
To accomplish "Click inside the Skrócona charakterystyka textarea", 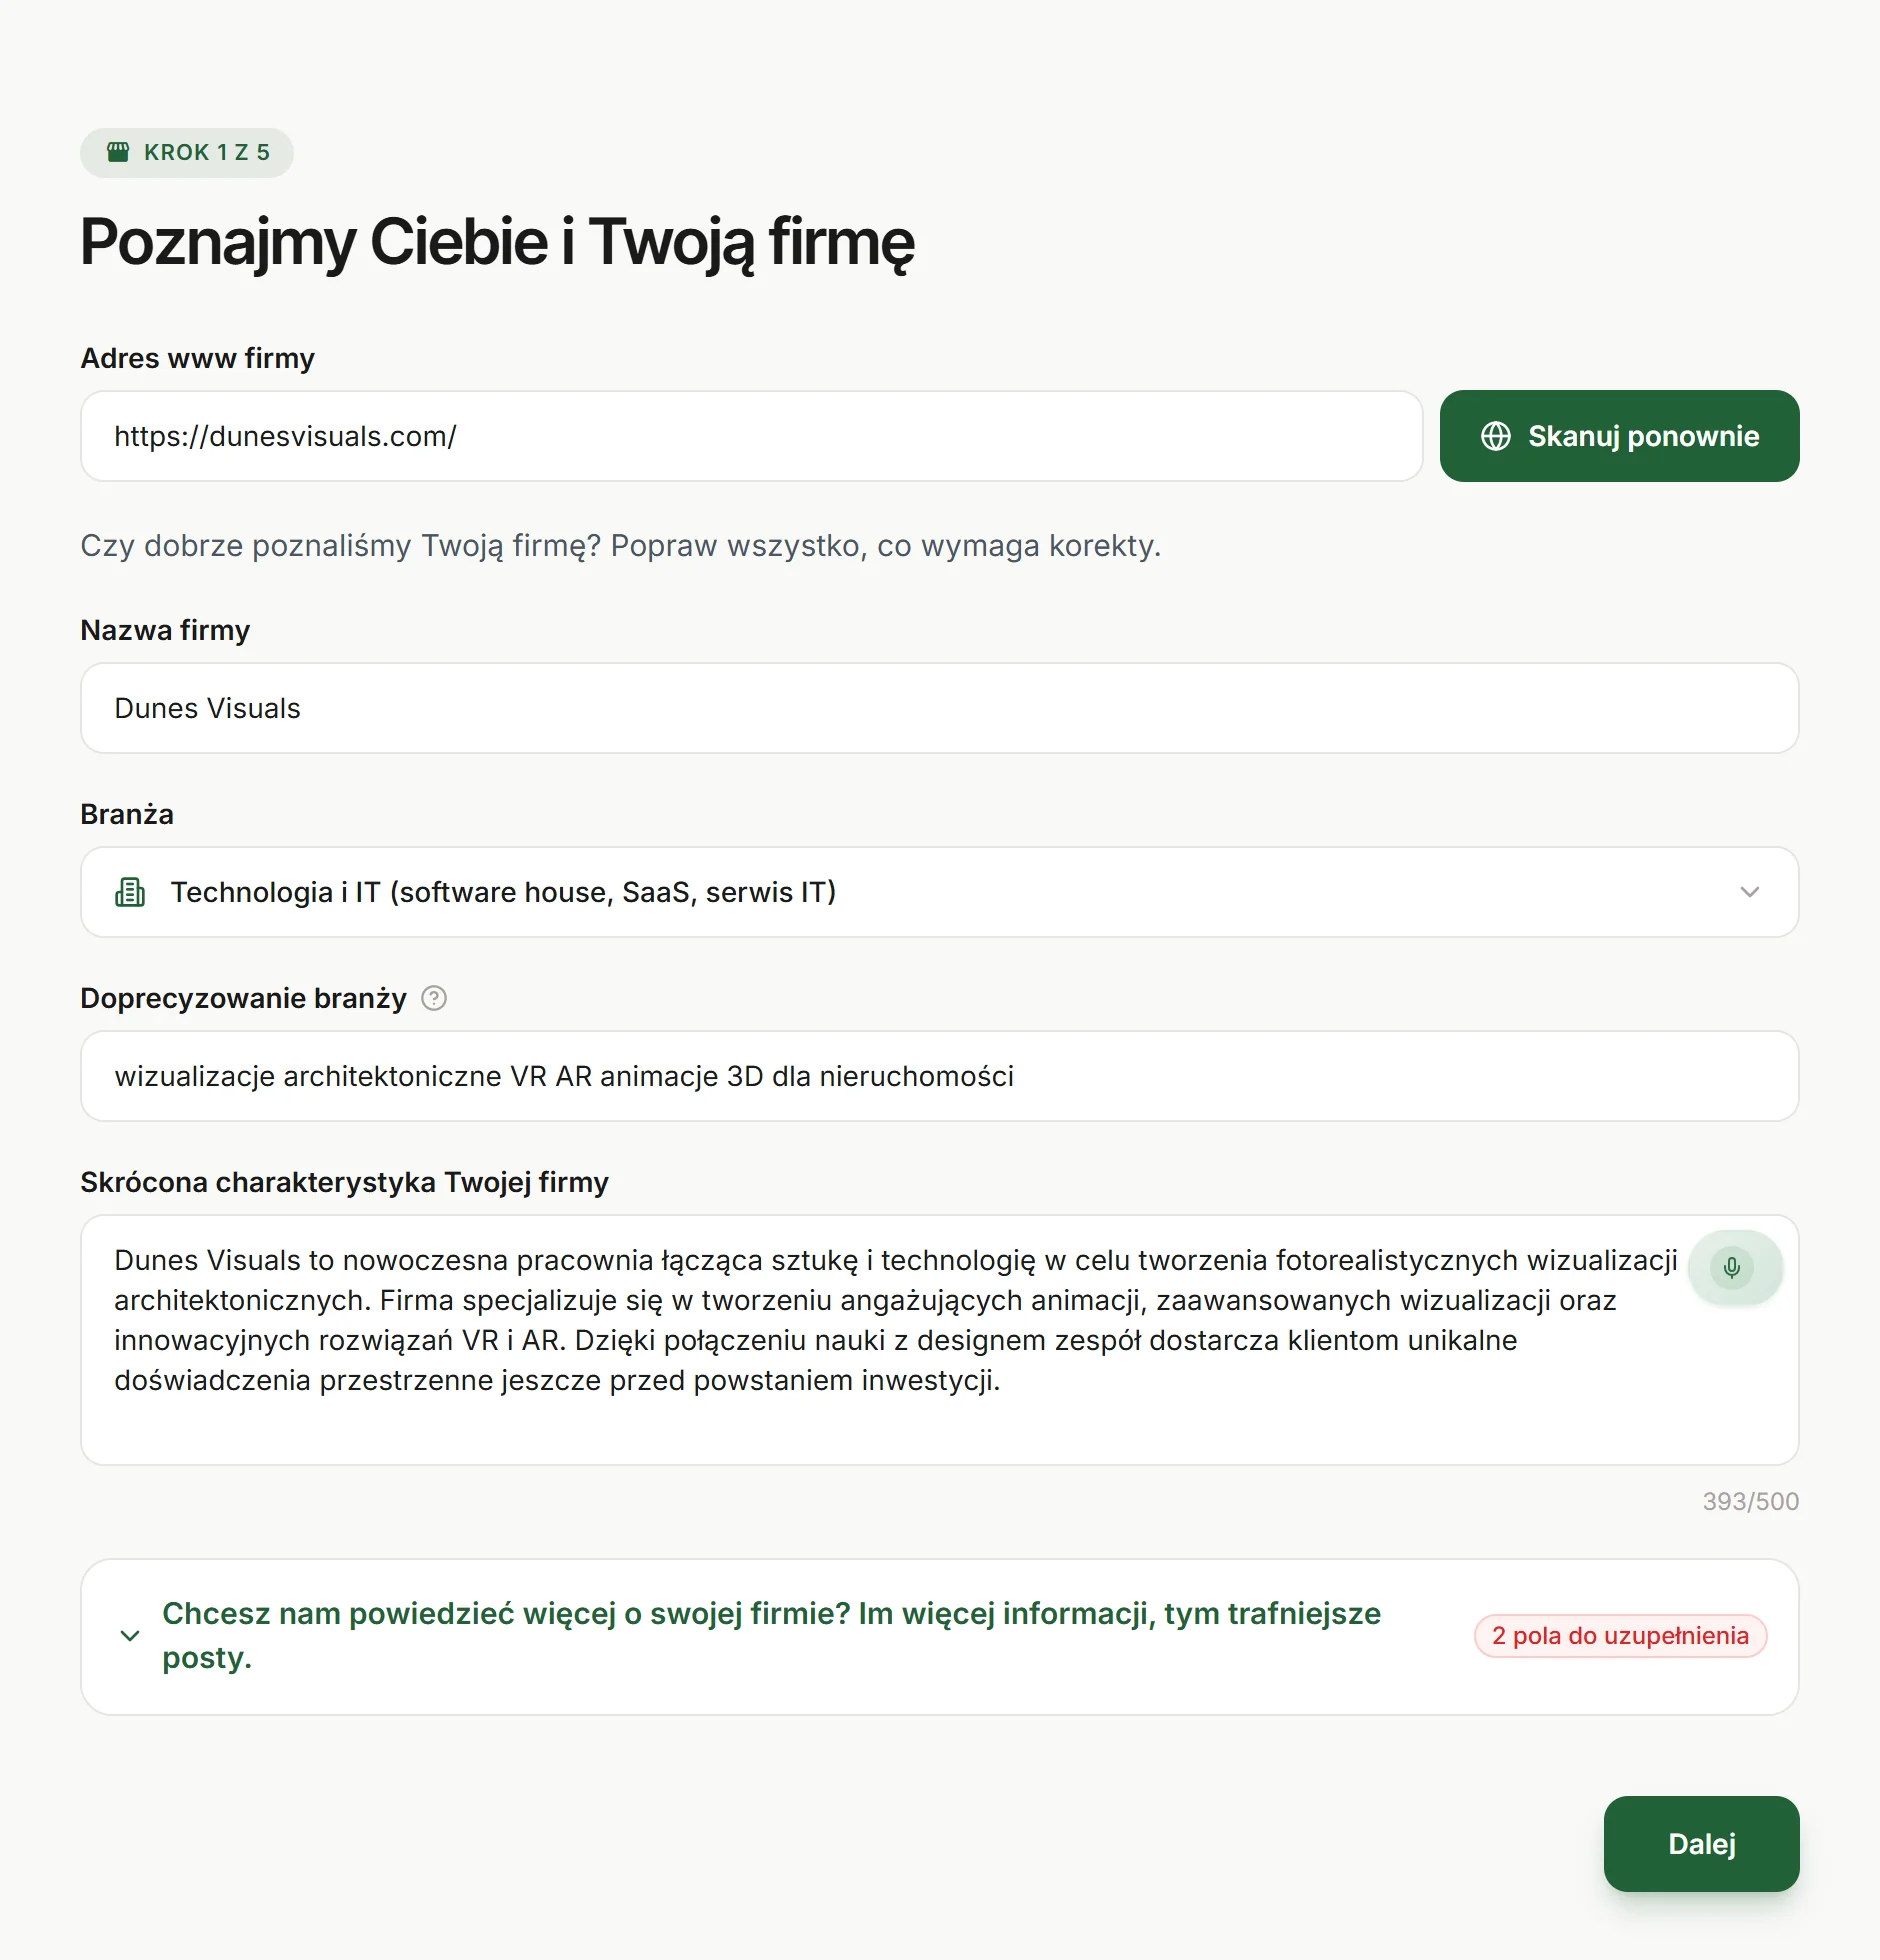I will pyautogui.click(x=940, y=1340).
